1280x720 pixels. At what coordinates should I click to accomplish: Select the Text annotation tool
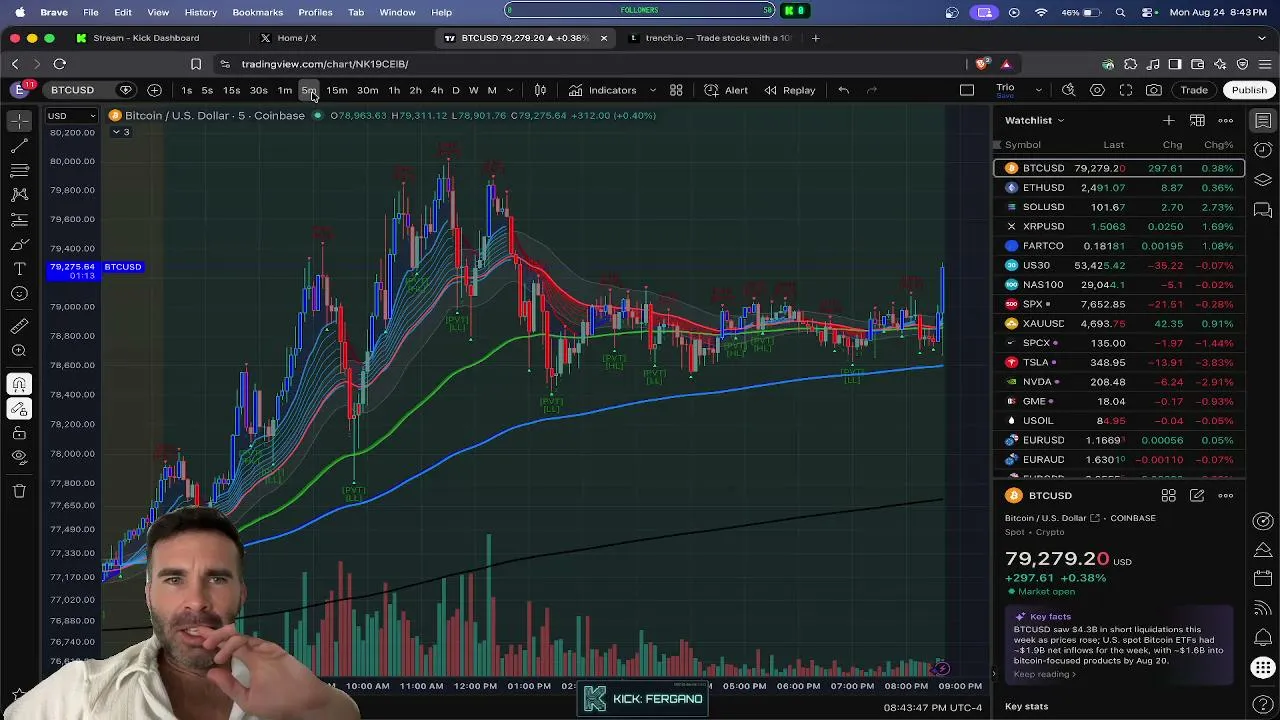(x=19, y=270)
